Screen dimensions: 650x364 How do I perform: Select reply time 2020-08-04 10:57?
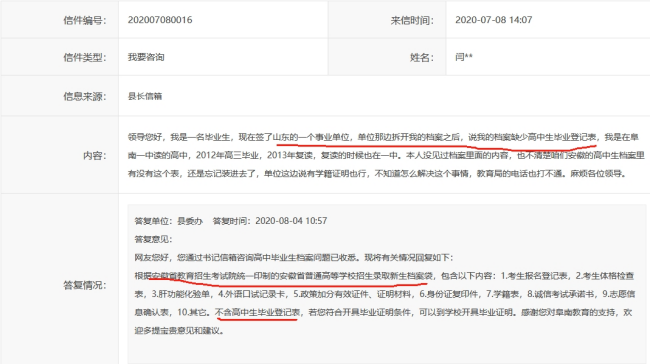click(291, 221)
